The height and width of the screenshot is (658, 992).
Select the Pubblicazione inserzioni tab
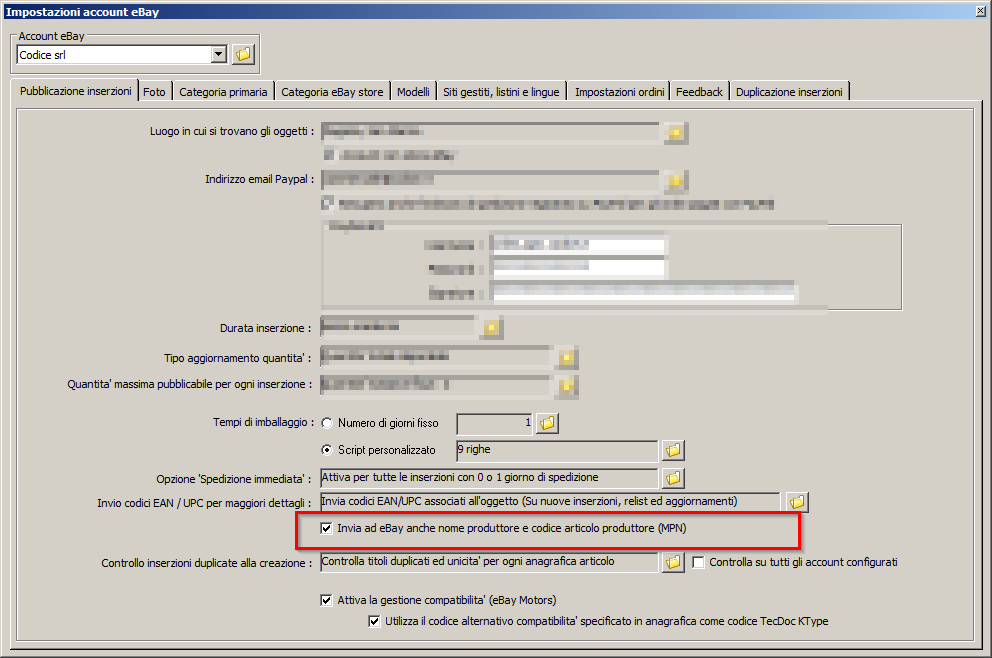tap(75, 90)
